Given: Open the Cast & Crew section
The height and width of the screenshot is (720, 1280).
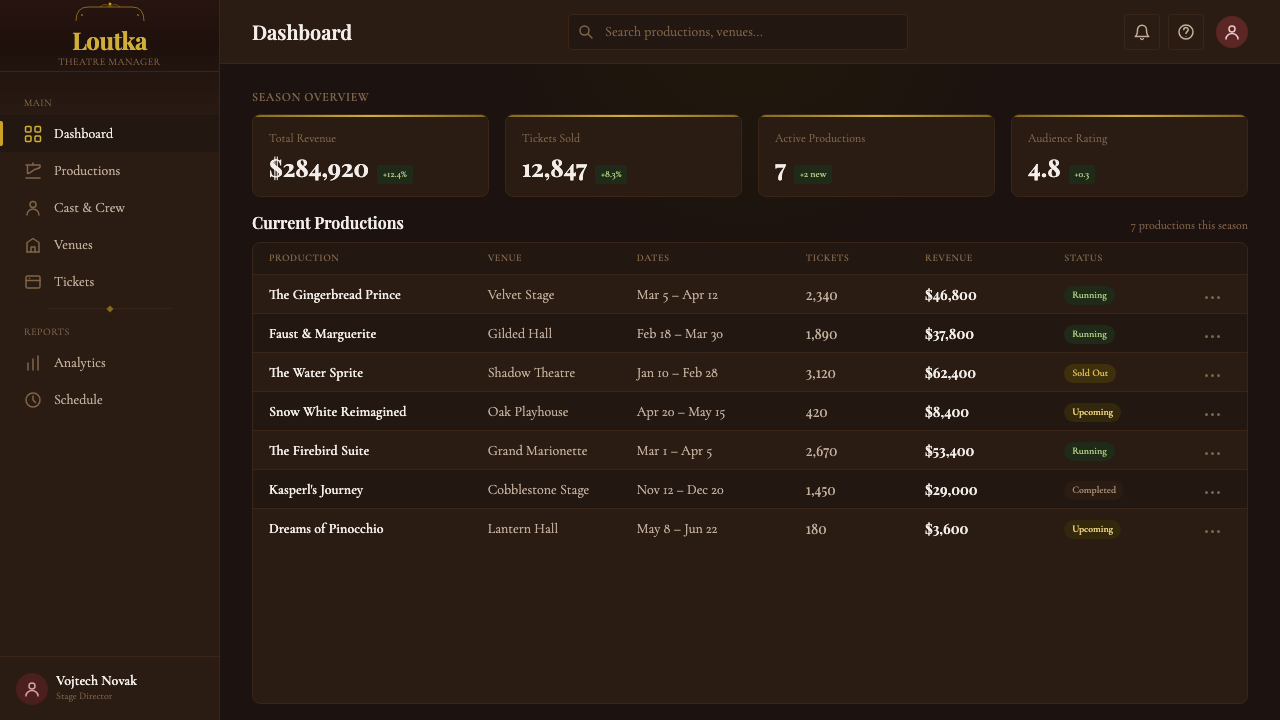Looking at the screenshot, I should pyautogui.click(x=109, y=208).
